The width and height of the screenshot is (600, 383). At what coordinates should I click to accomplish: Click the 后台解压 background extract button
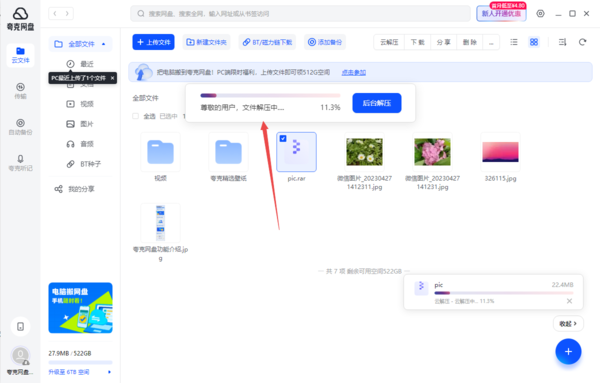(377, 103)
